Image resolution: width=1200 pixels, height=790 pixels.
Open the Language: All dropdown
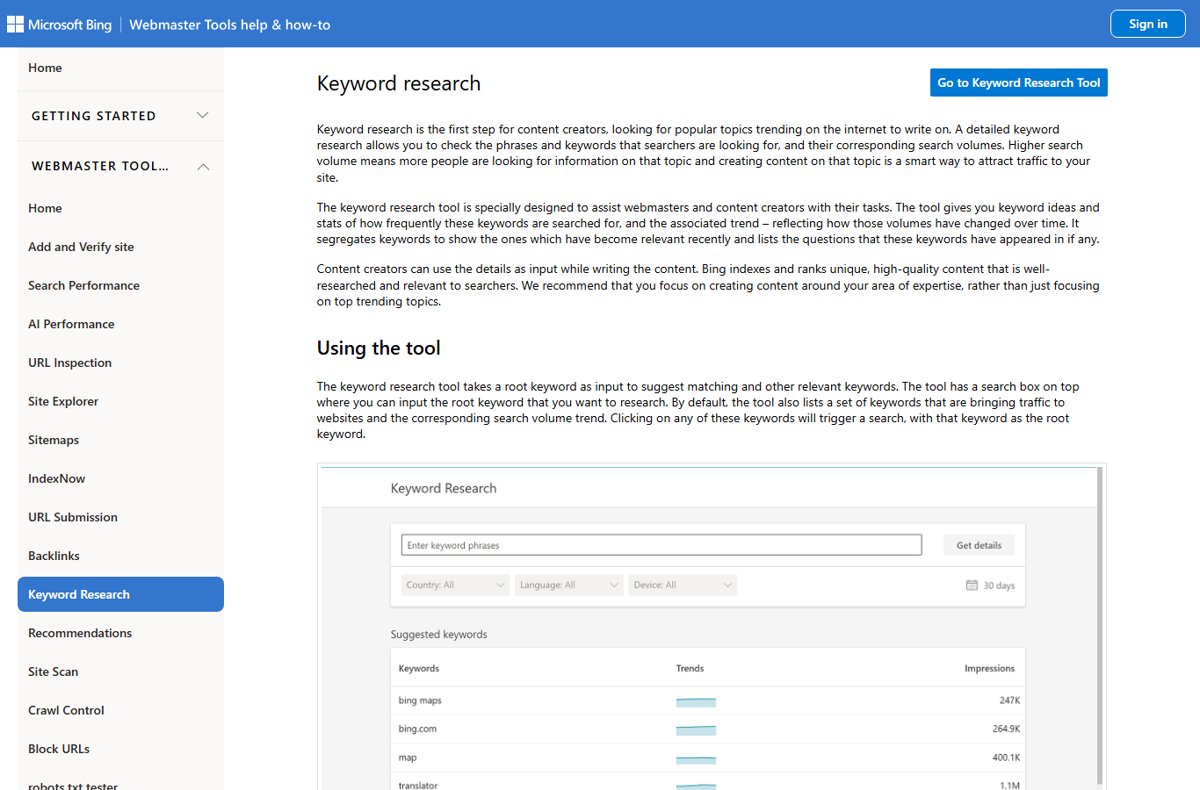pyautogui.click(x=569, y=585)
